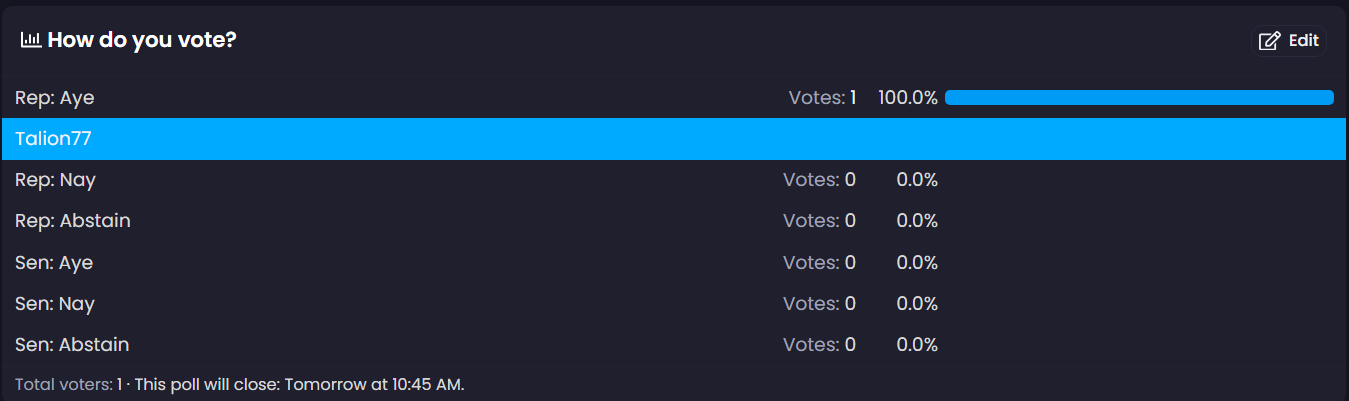Click the 0.0% percentage for Sen: Nay

[917, 304]
